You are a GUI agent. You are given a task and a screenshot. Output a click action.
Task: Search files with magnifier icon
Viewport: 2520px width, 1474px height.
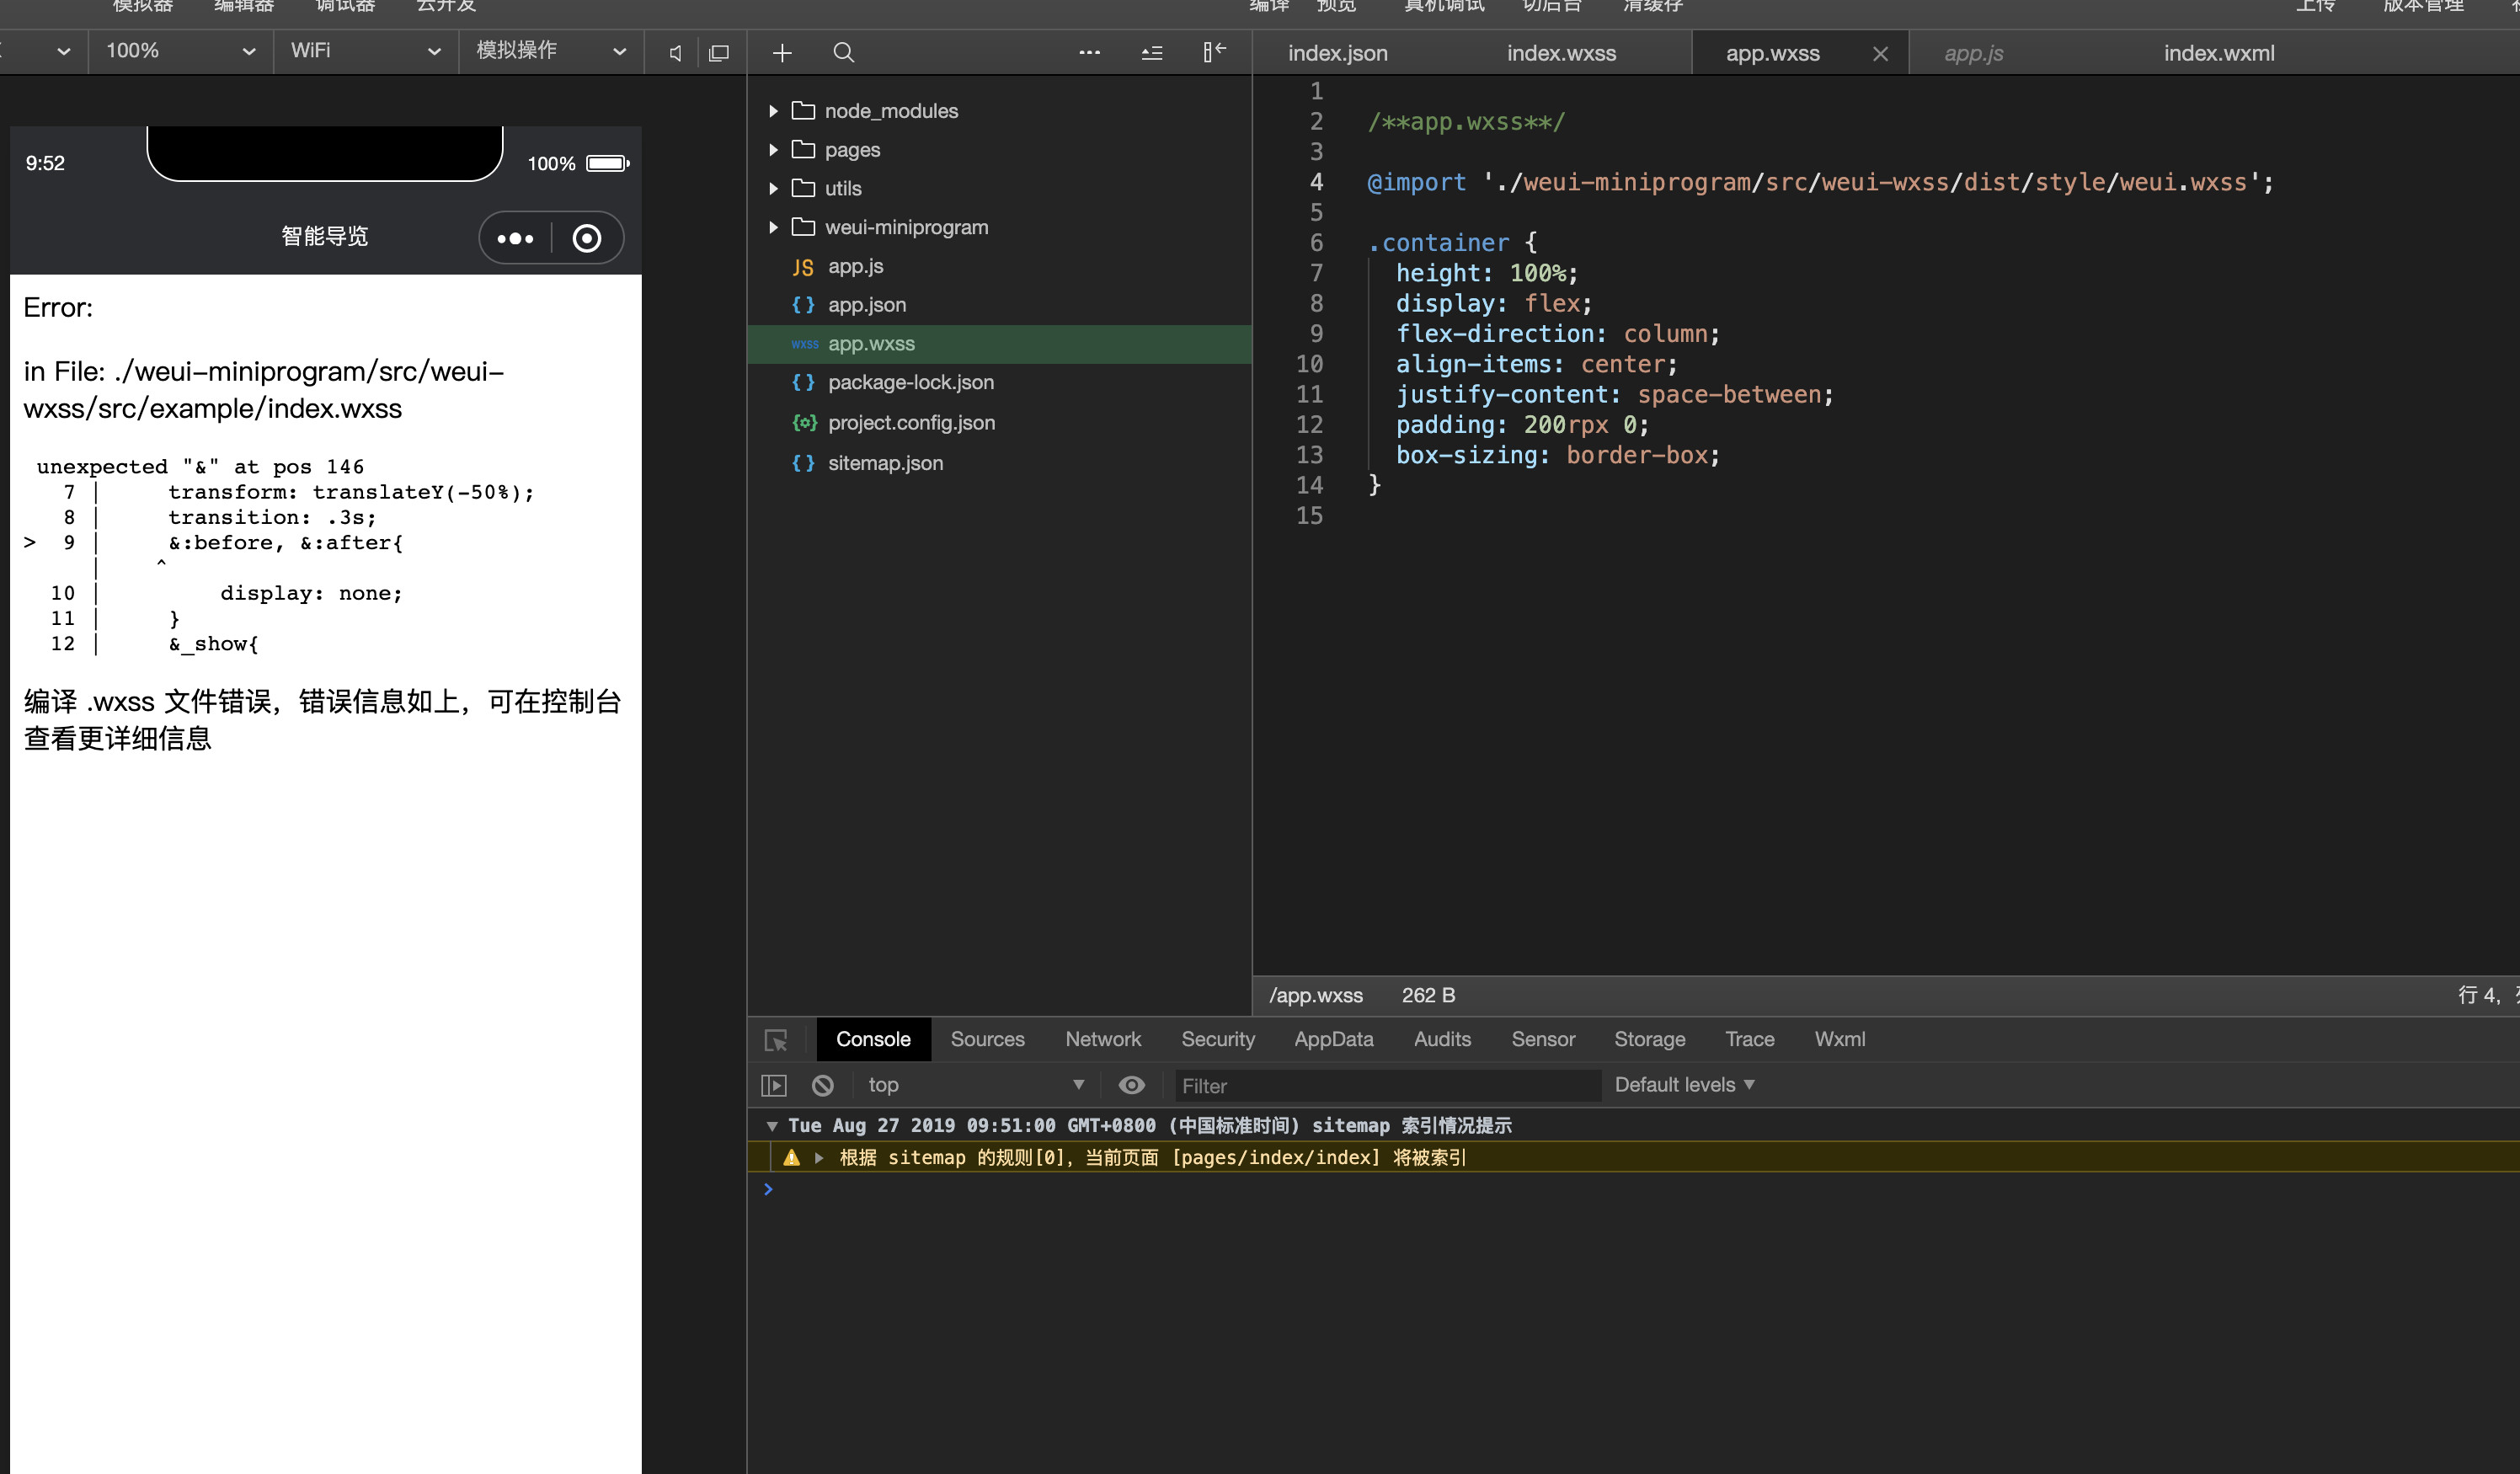[844, 53]
